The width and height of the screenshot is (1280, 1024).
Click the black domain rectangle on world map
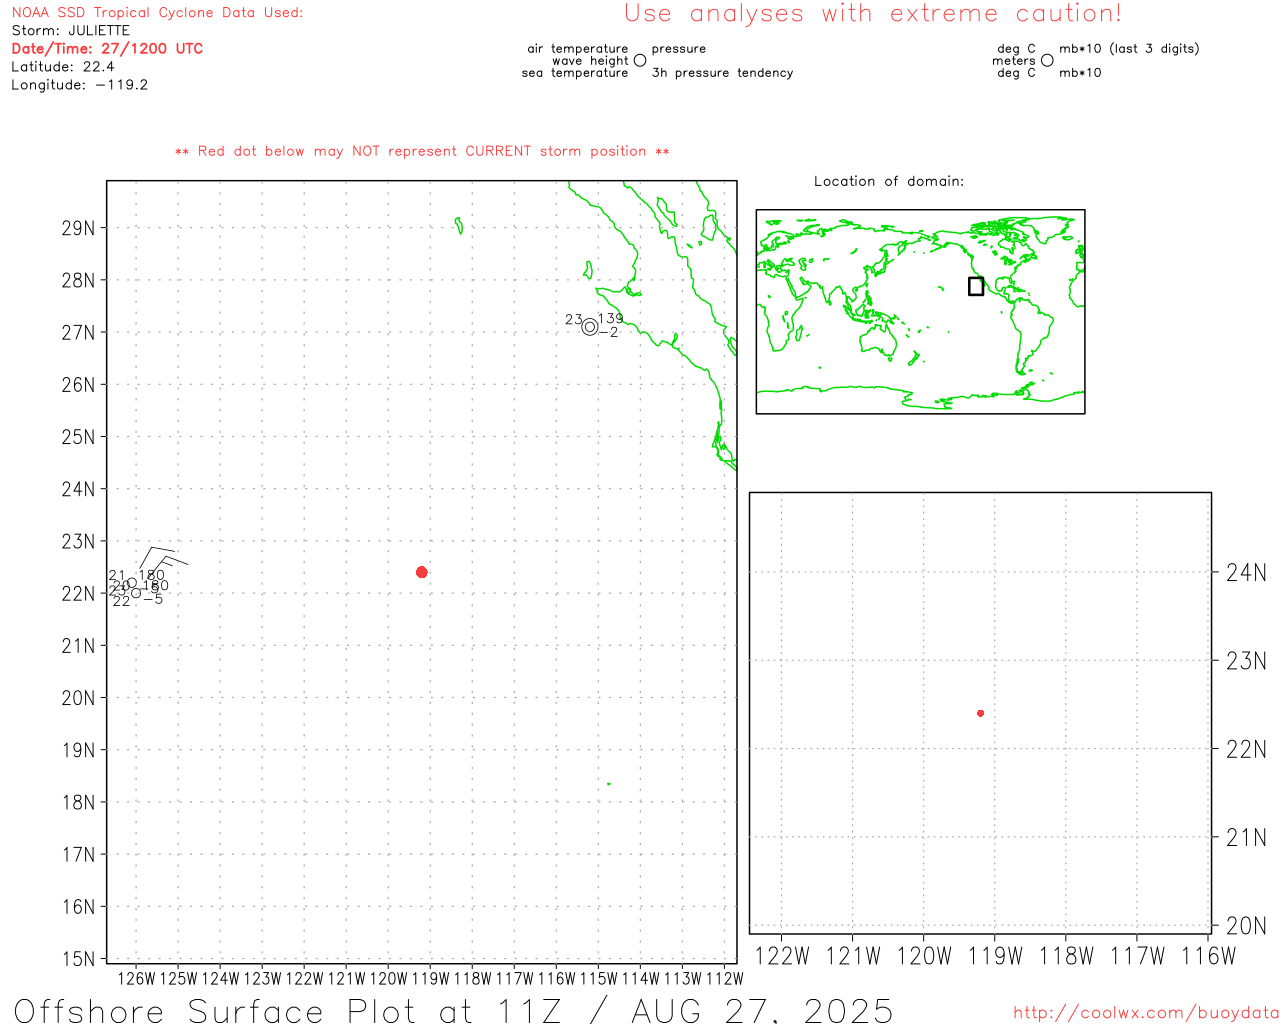pos(976,286)
